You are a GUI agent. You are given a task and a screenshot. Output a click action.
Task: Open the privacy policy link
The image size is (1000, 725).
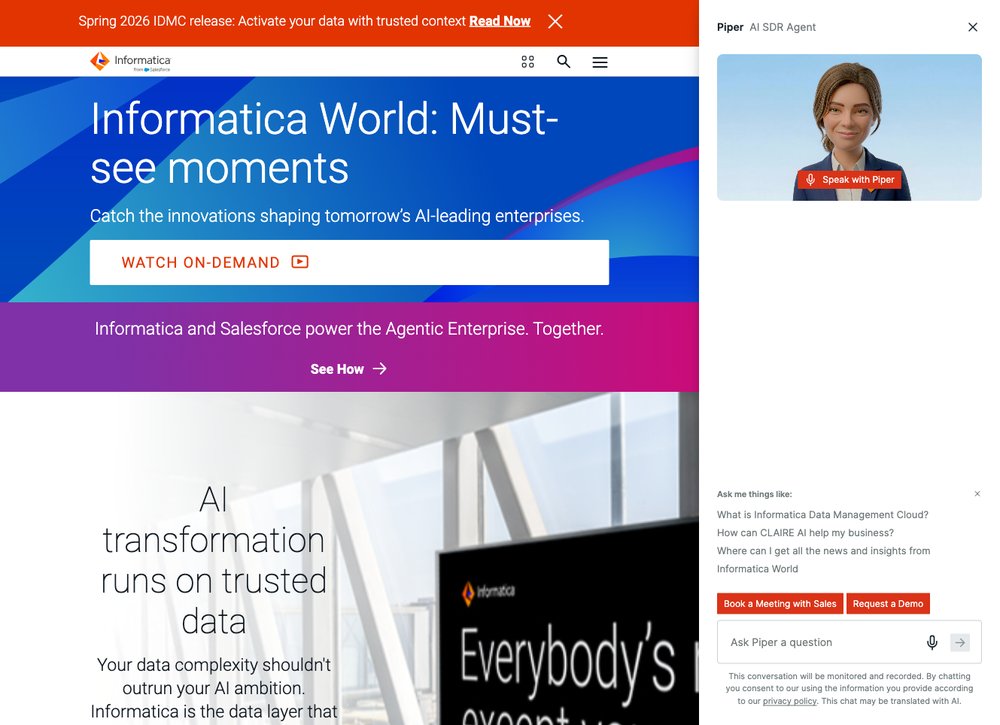tap(790, 701)
